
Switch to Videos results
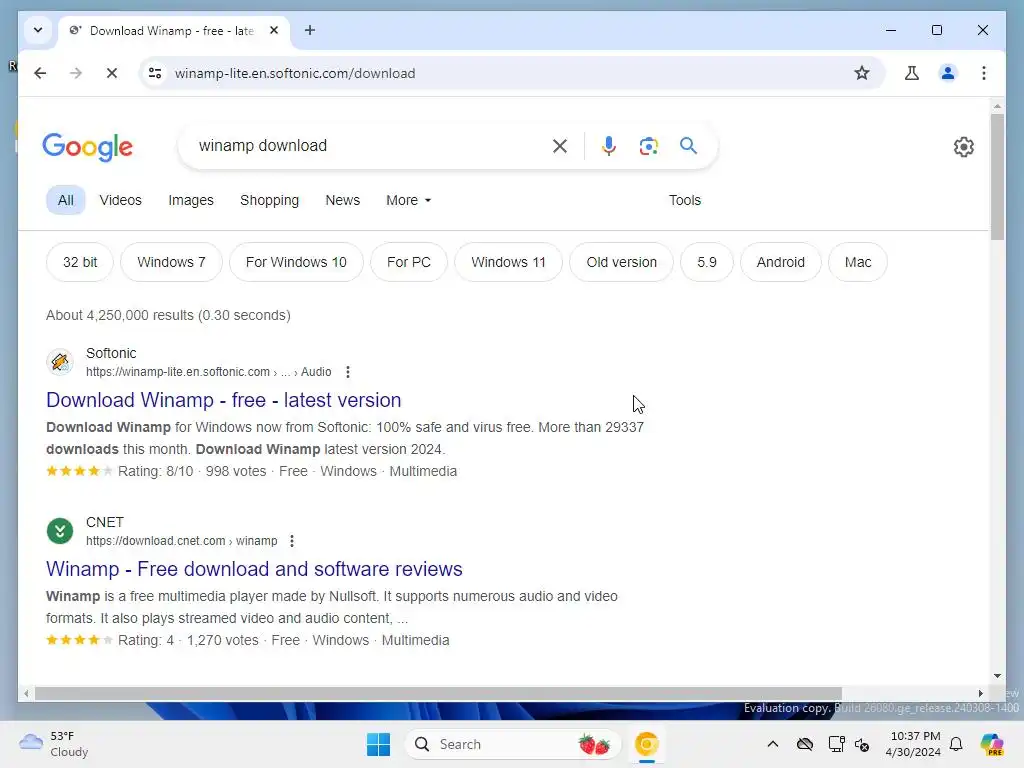point(120,200)
